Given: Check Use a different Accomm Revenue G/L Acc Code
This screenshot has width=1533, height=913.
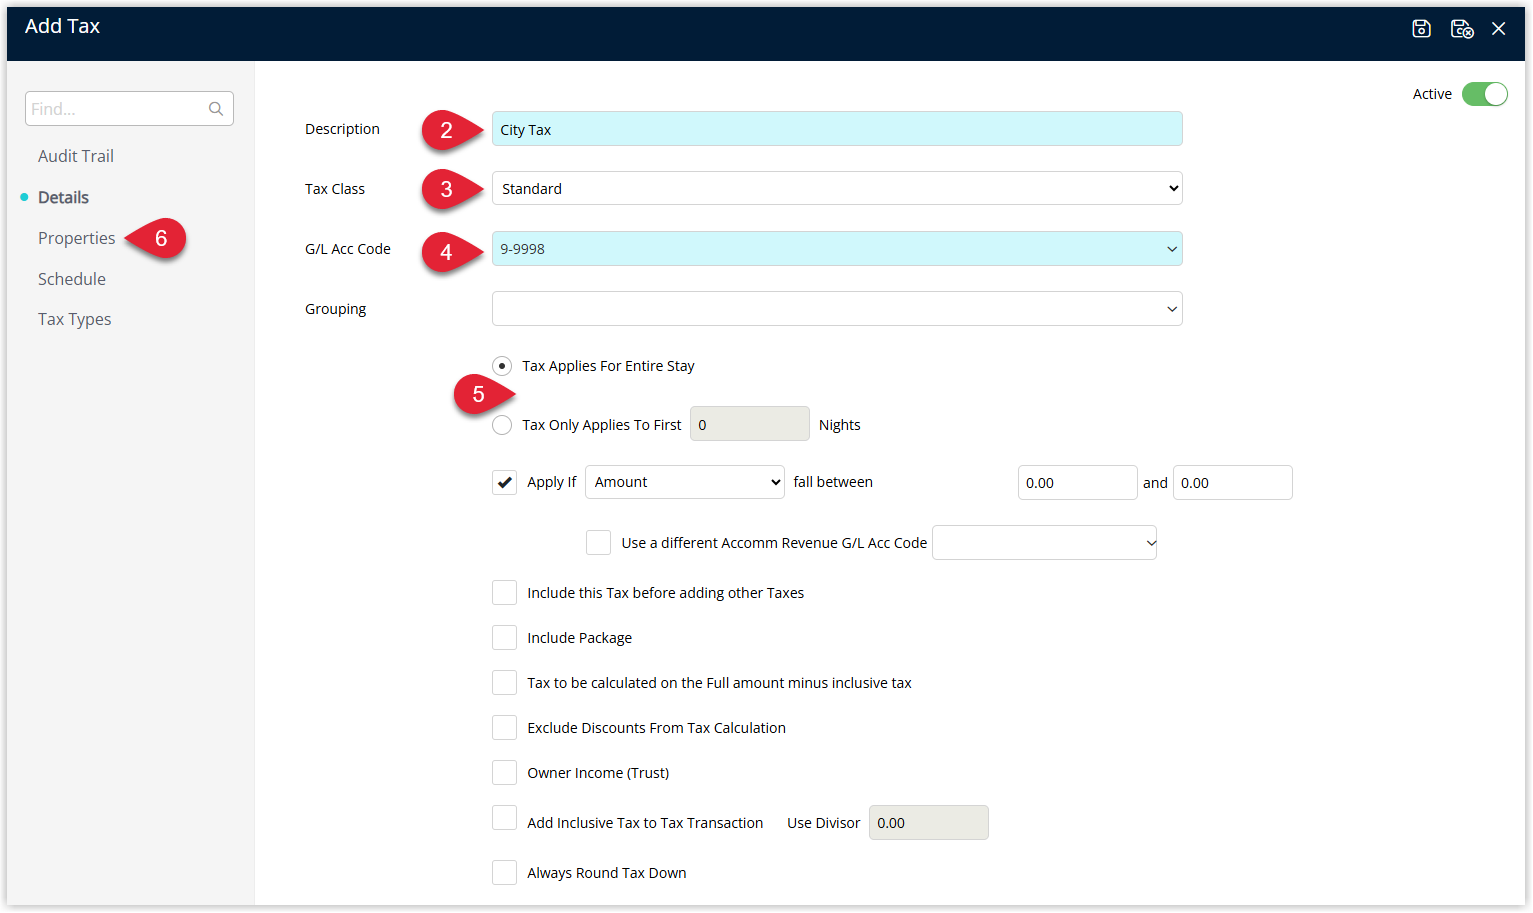Looking at the screenshot, I should click(598, 542).
